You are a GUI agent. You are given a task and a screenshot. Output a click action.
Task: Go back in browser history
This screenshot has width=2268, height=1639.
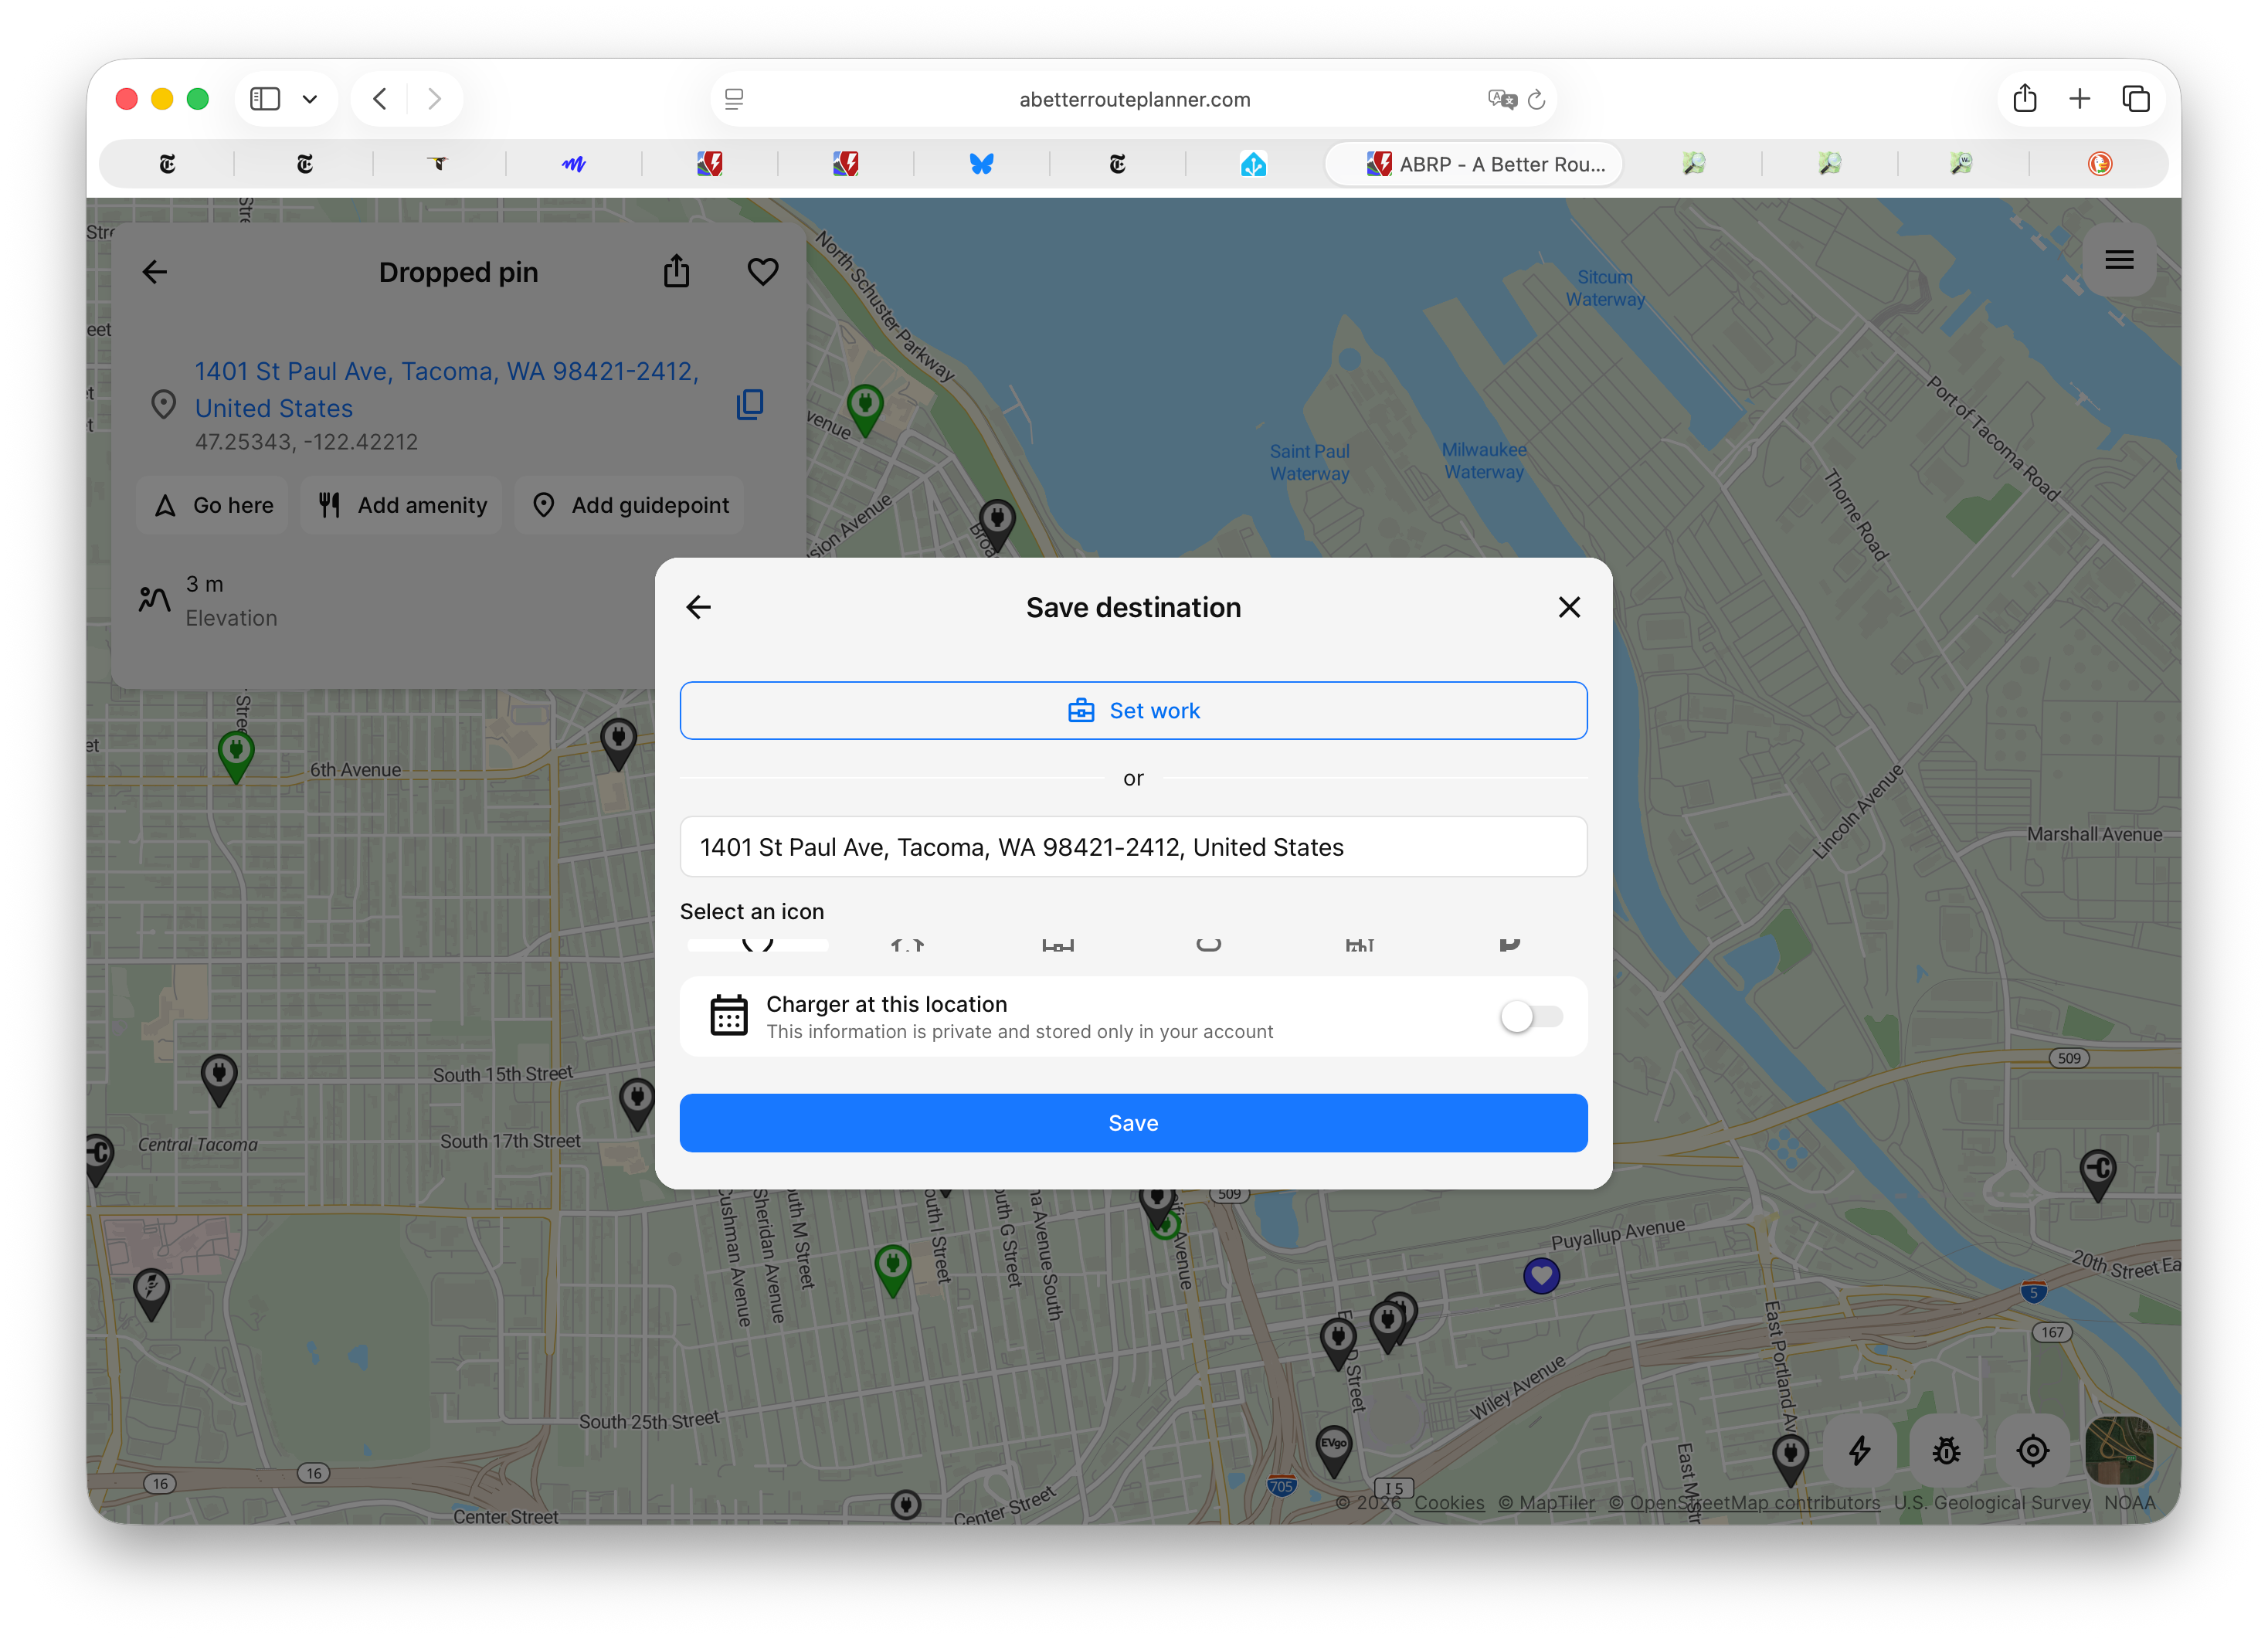click(x=380, y=99)
